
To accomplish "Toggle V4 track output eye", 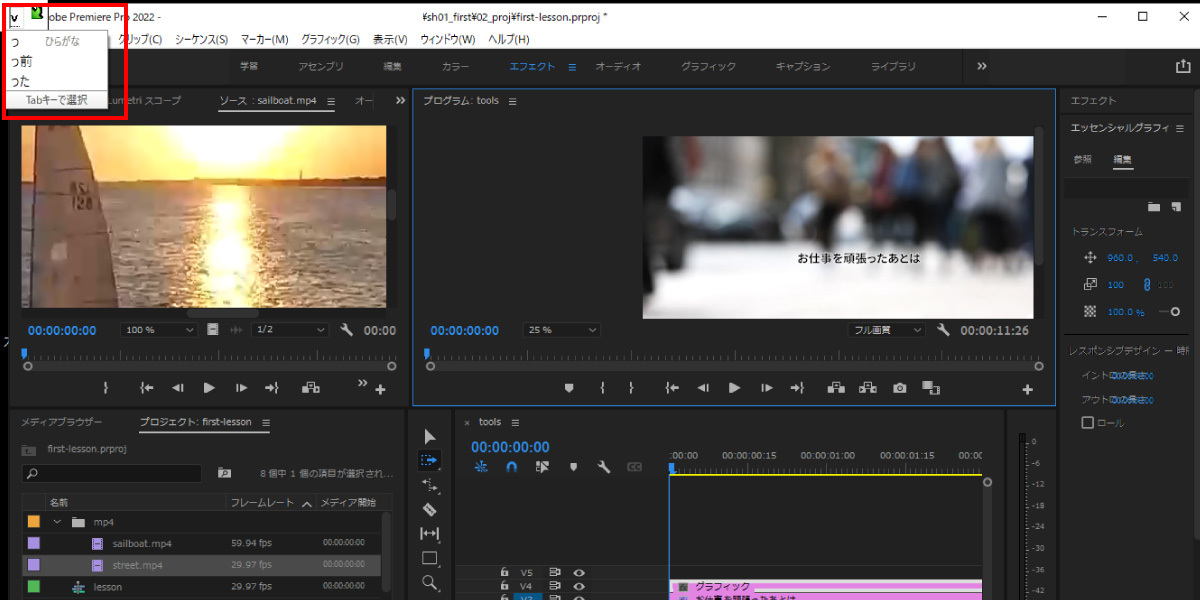I will (578, 587).
